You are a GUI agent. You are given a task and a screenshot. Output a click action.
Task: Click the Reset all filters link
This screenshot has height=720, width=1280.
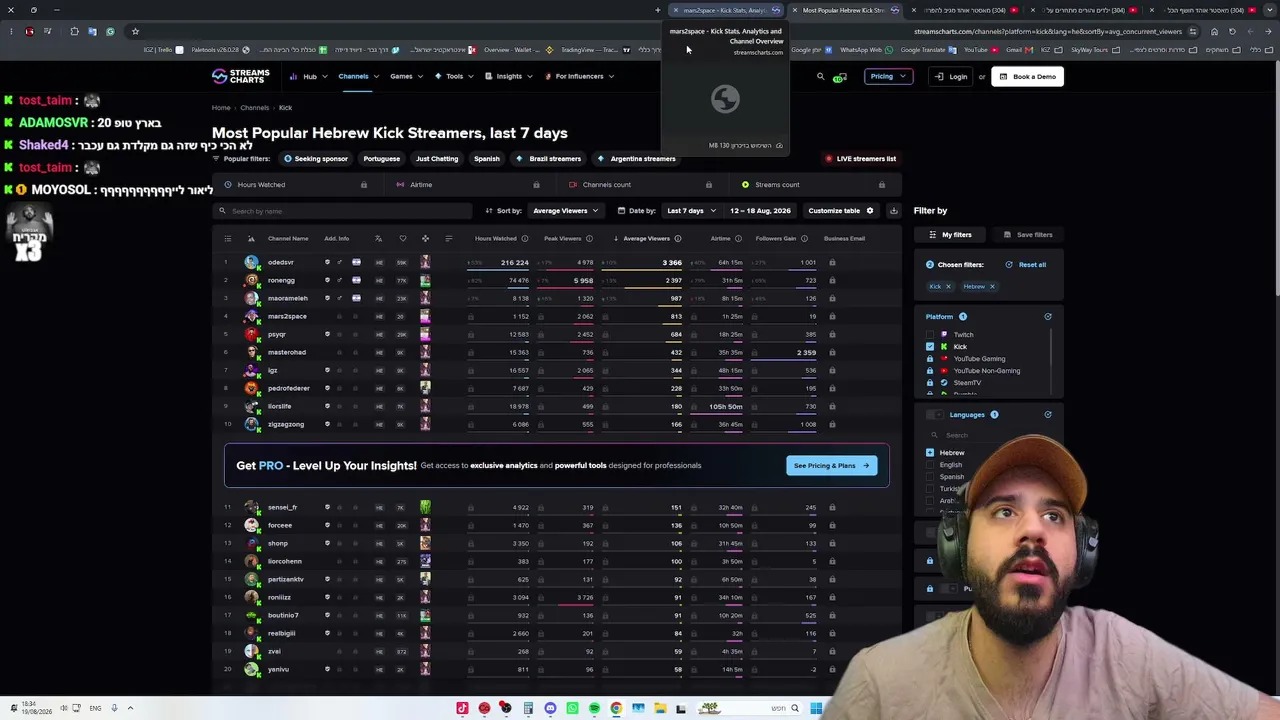[1025, 265]
